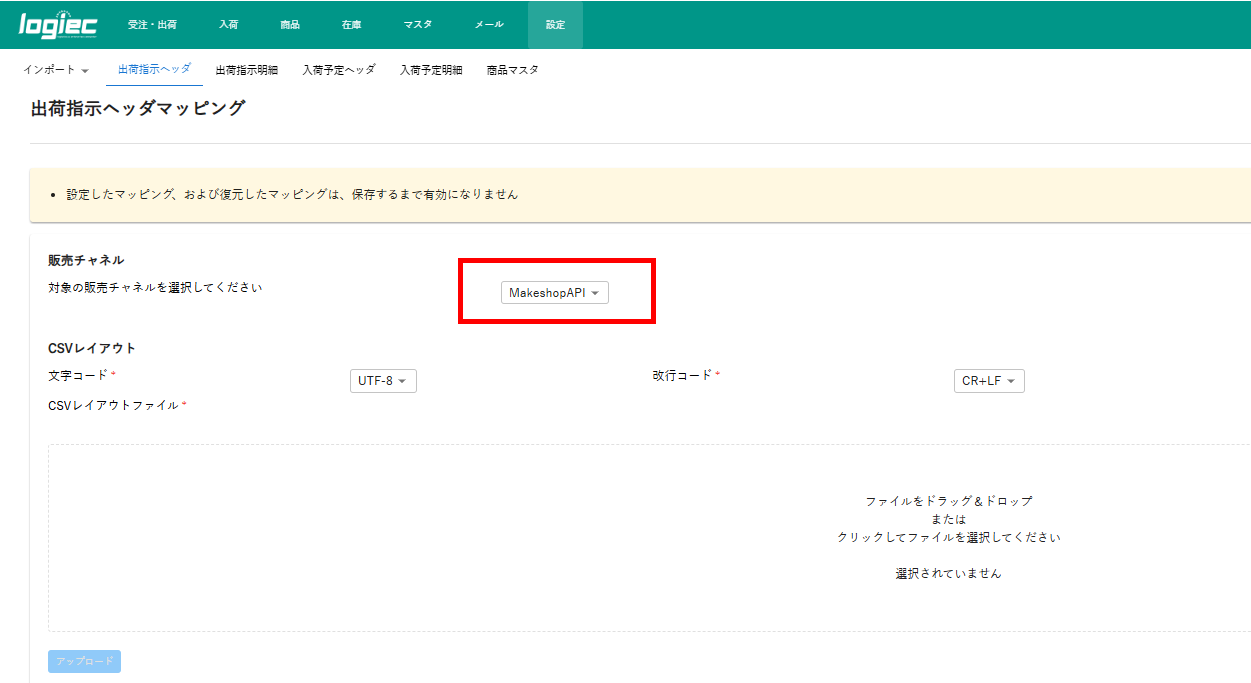This screenshot has width=1251, height=683.
Task: Select the マスタ menu
Action: pos(417,25)
